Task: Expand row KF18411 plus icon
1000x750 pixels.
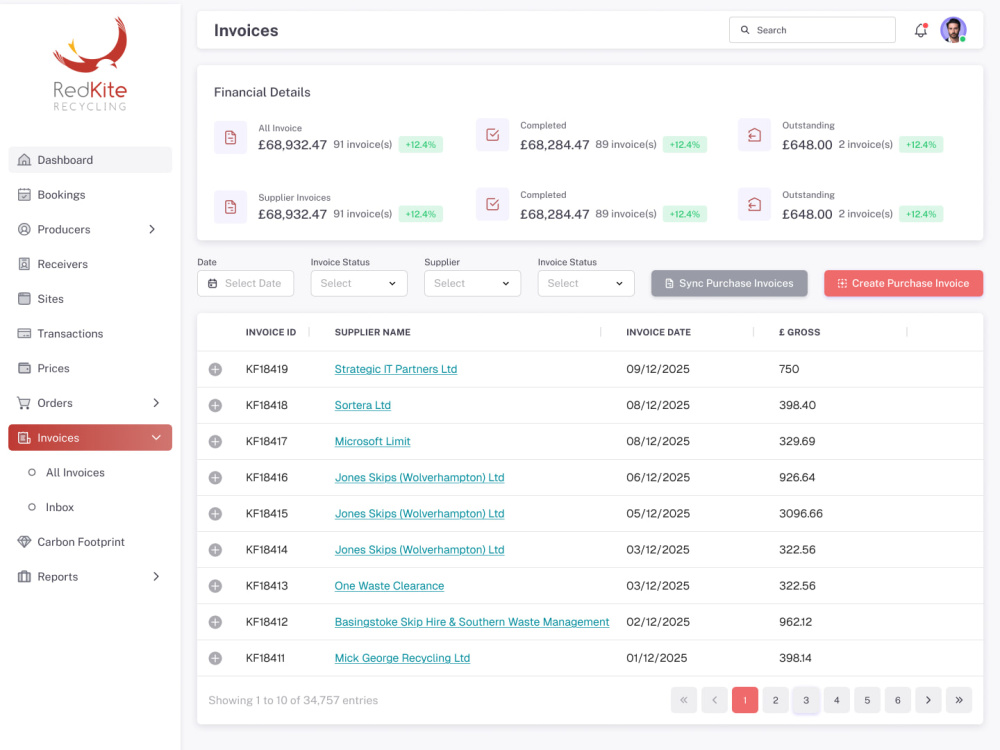Action: [216, 658]
